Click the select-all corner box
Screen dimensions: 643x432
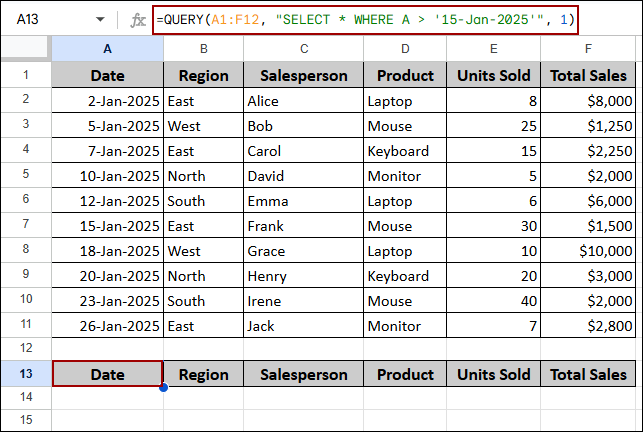[25, 48]
